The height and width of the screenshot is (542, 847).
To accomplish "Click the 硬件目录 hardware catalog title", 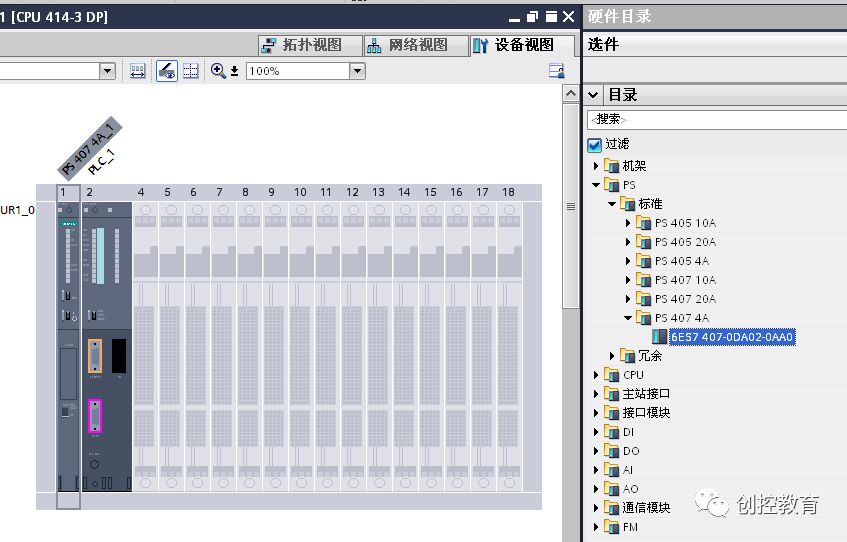I will click(619, 17).
